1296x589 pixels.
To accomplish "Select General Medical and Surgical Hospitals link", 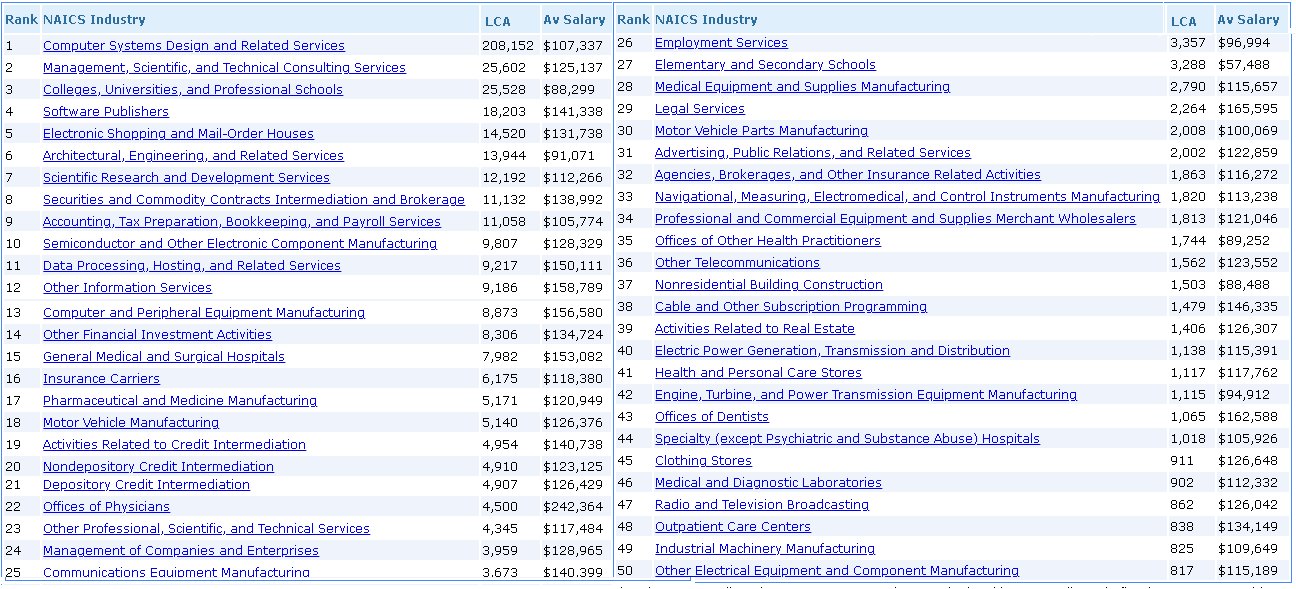I will pos(163,357).
